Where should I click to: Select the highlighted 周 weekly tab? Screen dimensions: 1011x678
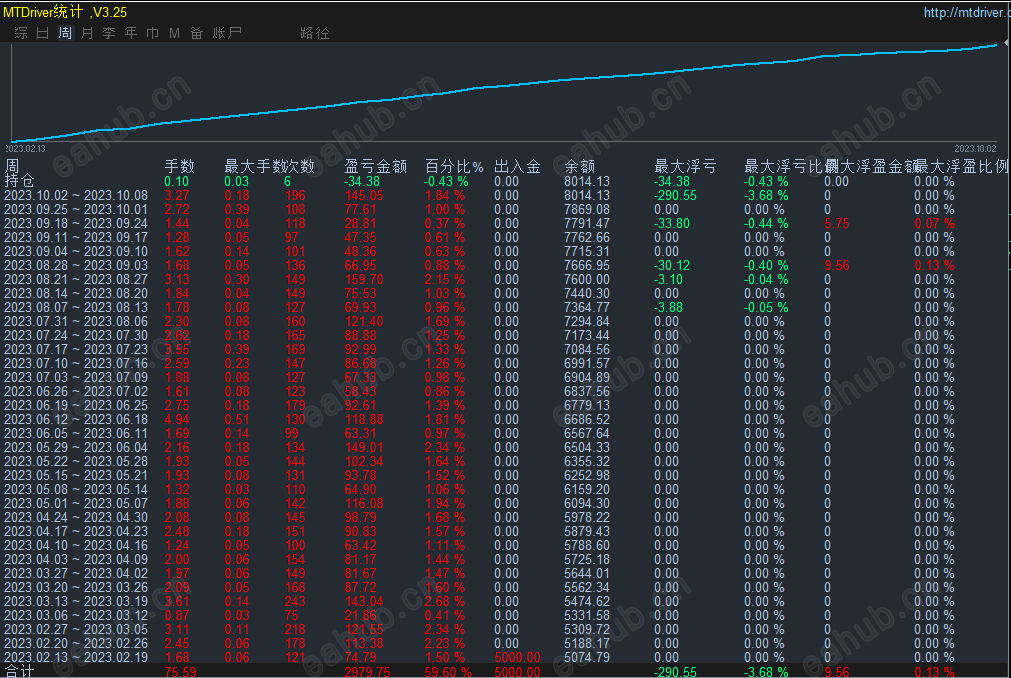tap(65, 32)
